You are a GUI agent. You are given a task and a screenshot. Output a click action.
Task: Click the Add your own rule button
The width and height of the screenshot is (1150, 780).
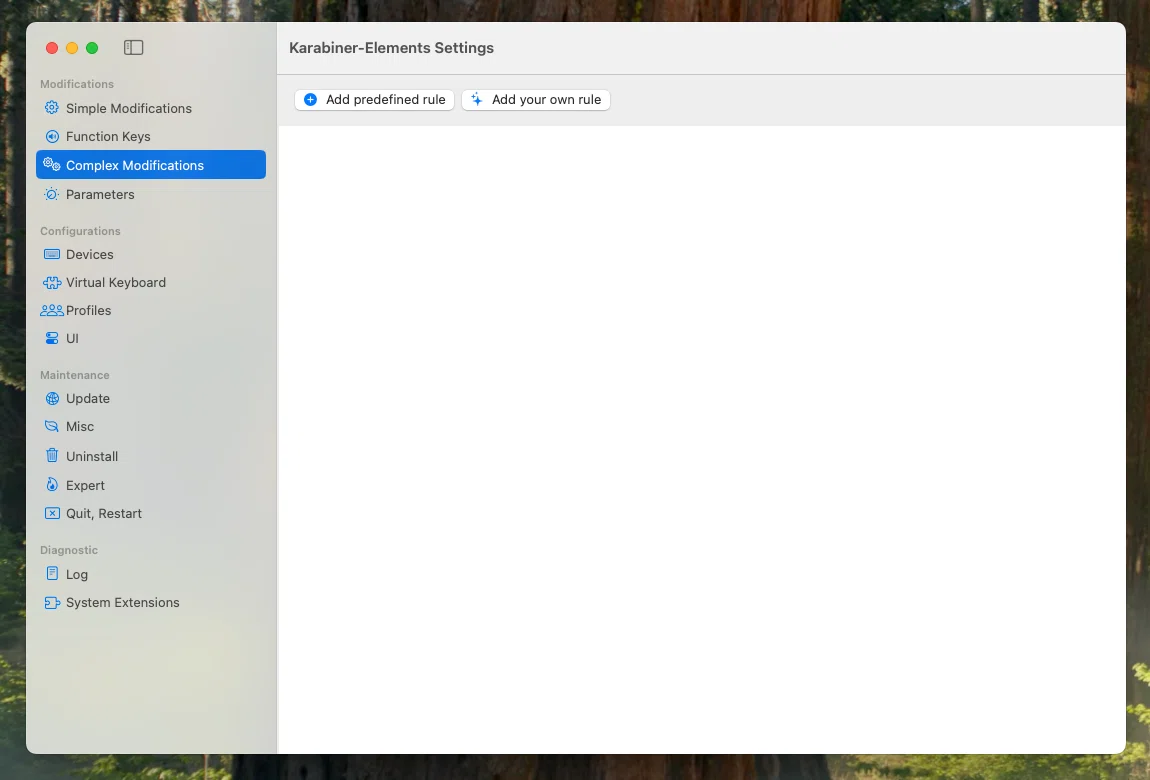pyautogui.click(x=535, y=100)
